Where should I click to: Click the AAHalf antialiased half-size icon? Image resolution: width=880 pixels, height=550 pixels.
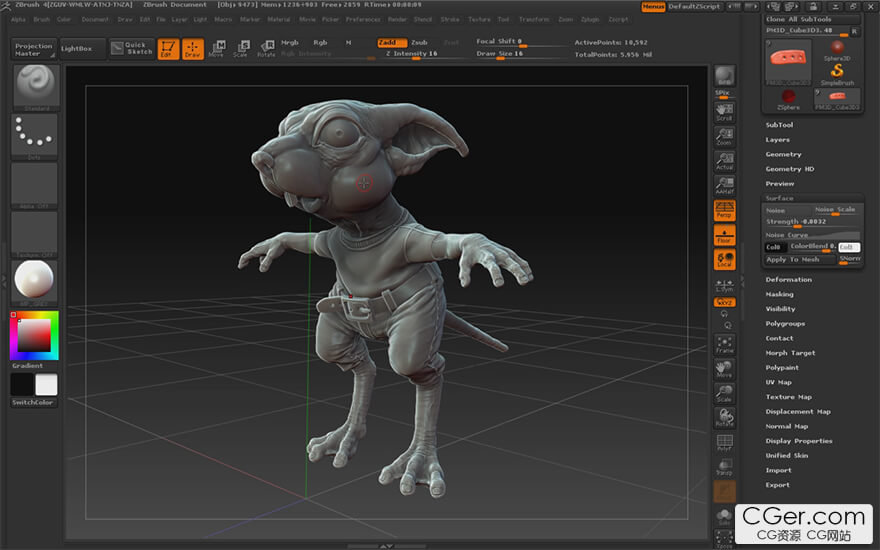point(724,185)
